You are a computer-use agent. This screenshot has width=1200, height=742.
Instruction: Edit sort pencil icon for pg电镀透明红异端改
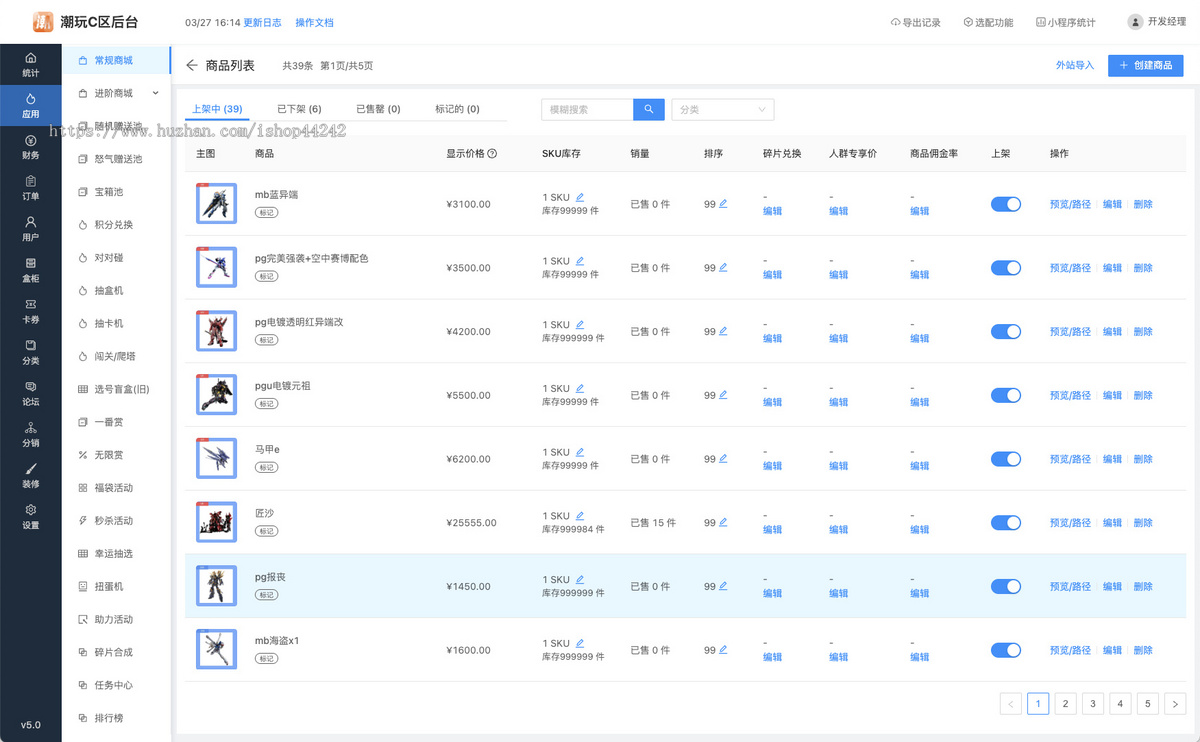(723, 331)
